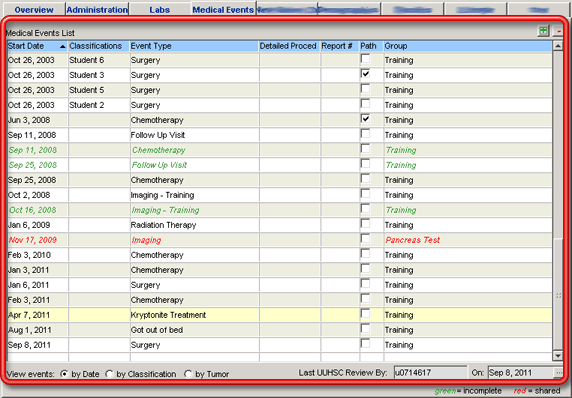Click the Feb 3, 2011 start date
Viewport: 572px width, 398px height.
click(29, 300)
